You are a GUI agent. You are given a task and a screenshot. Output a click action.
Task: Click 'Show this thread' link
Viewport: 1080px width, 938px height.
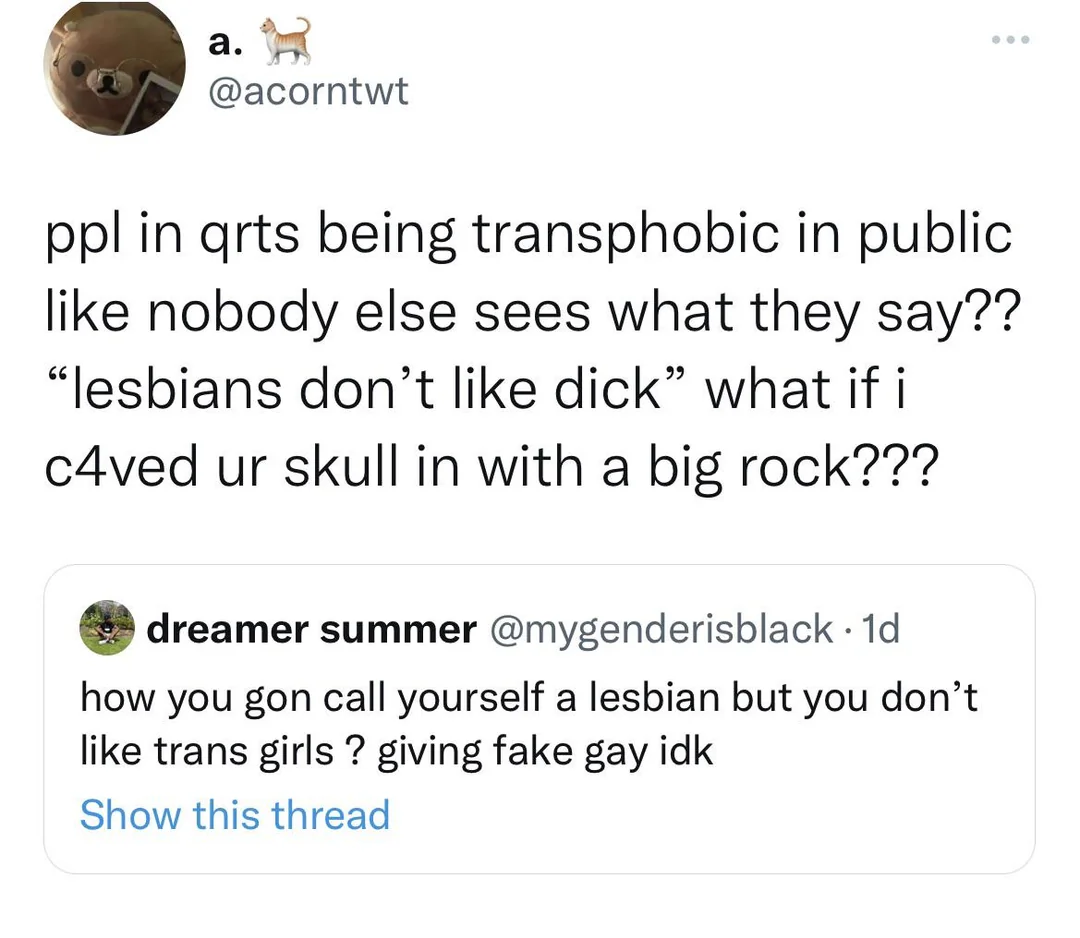point(235,815)
